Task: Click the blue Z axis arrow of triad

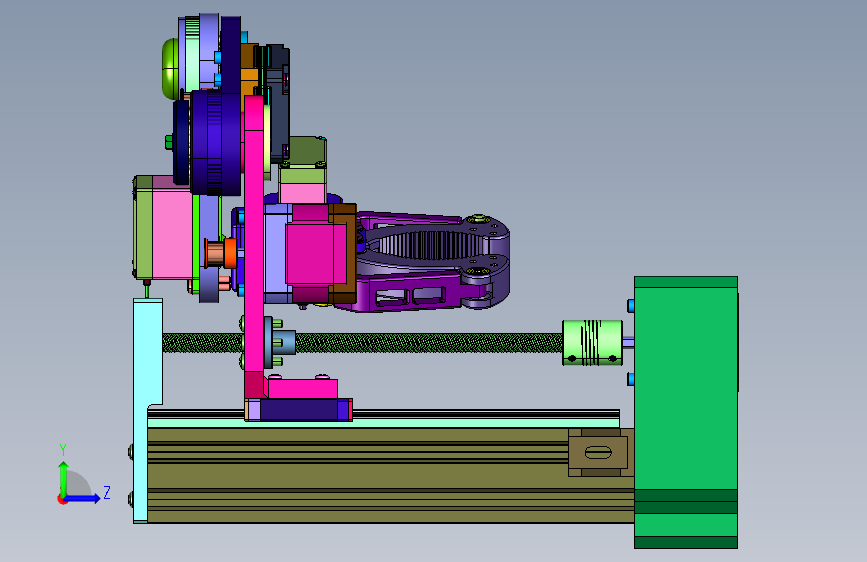Action: pos(83,498)
